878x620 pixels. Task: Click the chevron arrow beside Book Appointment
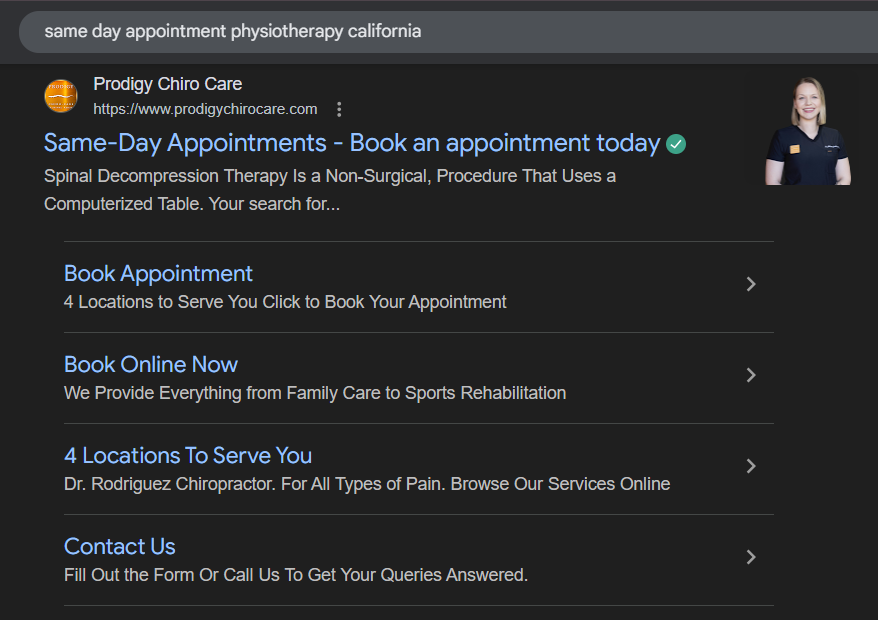click(x=752, y=284)
